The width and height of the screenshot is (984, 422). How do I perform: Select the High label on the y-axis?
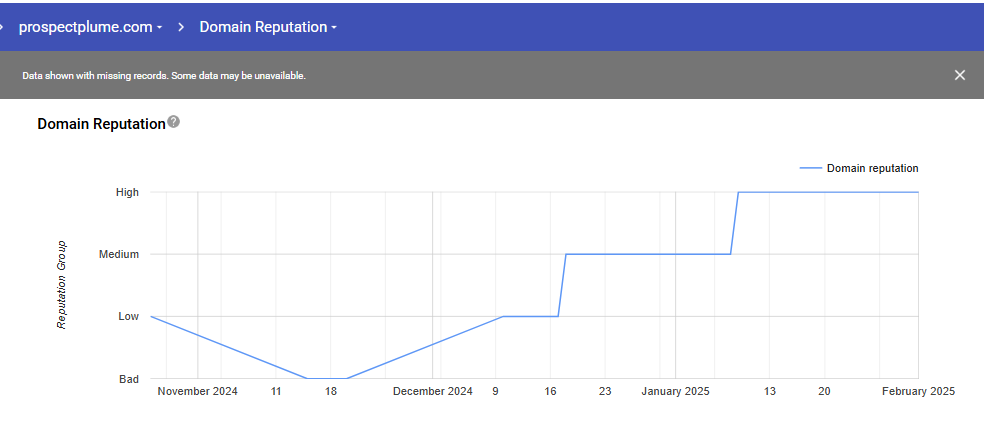point(128,192)
